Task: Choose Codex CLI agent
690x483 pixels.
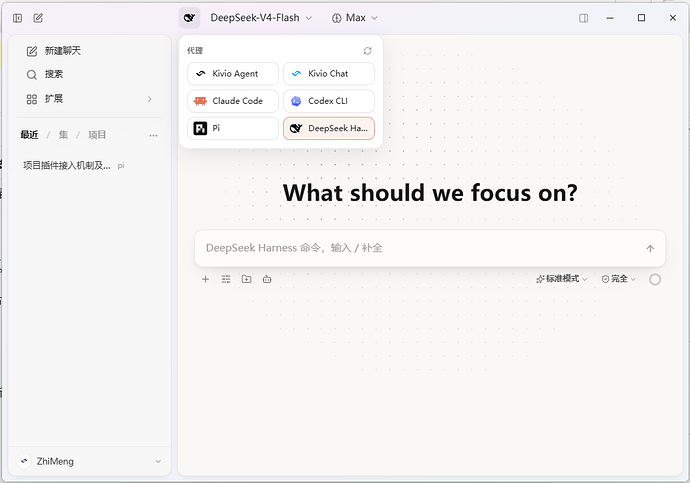Action: click(x=329, y=101)
